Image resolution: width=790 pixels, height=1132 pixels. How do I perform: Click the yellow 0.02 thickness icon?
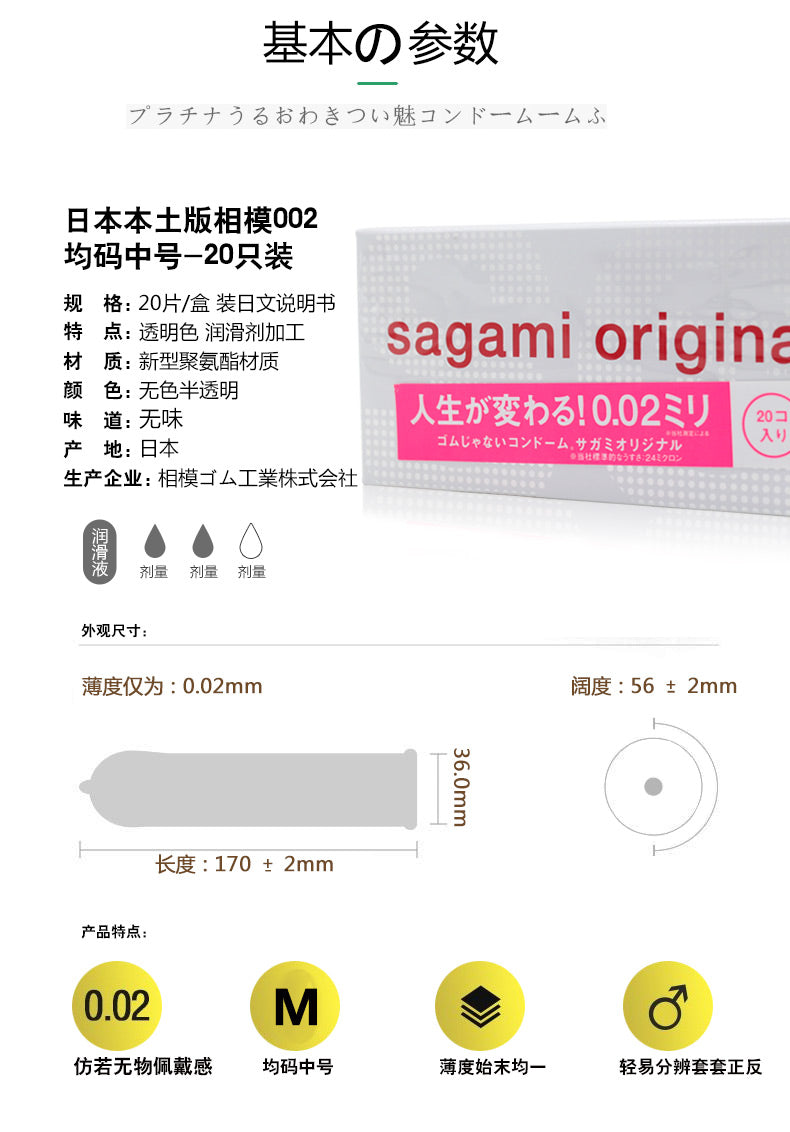point(116,1006)
